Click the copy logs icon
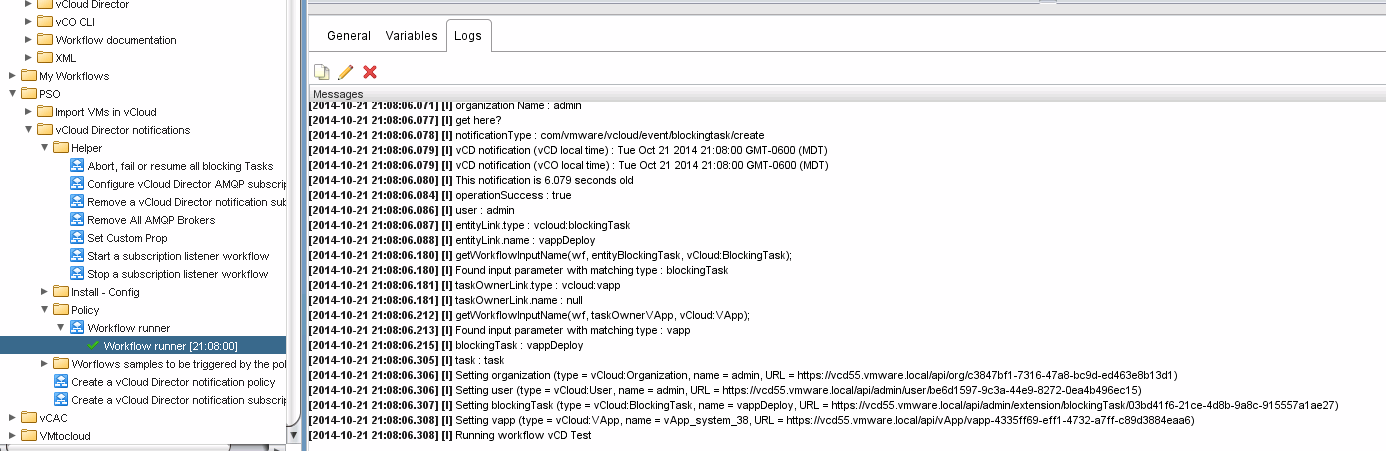 click(321, 72)
